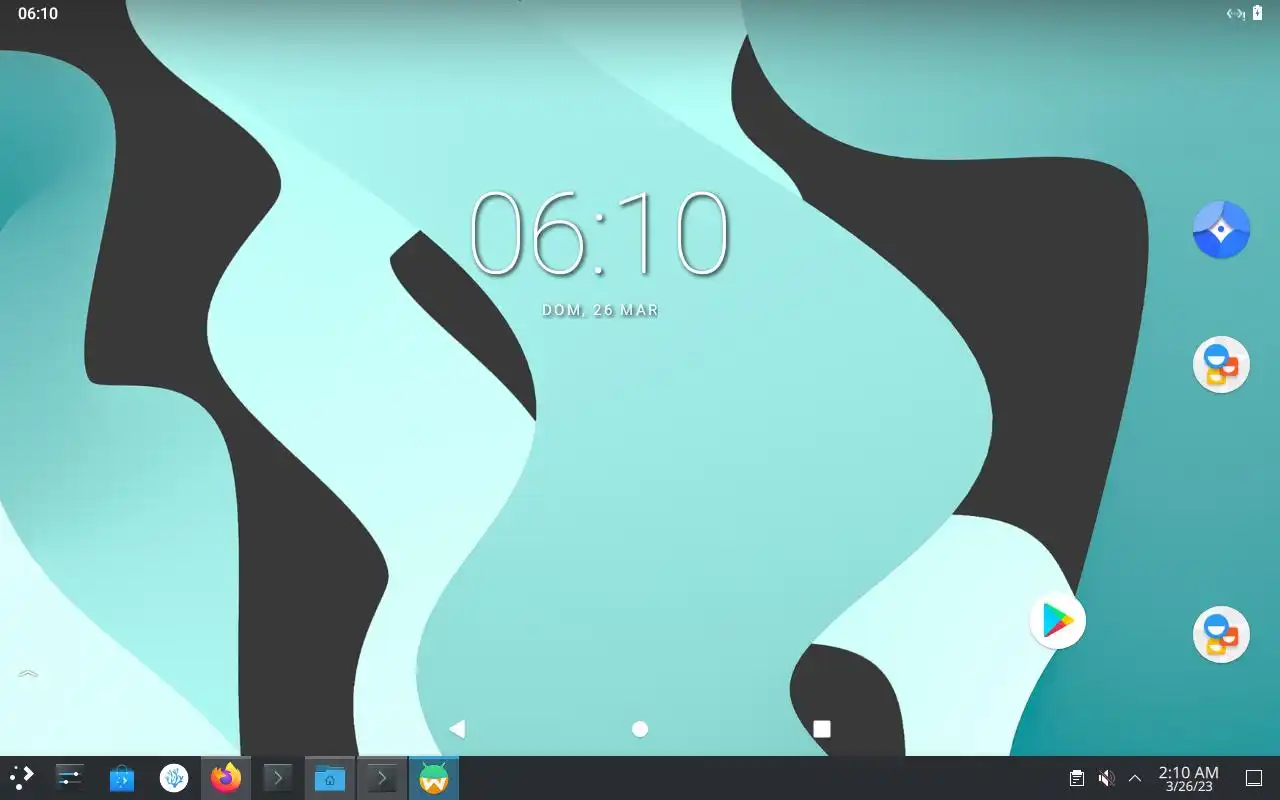Tap the large 06:10 clock widget
The width and height of the screenshot is (1280, 800).
coord(599,234)
